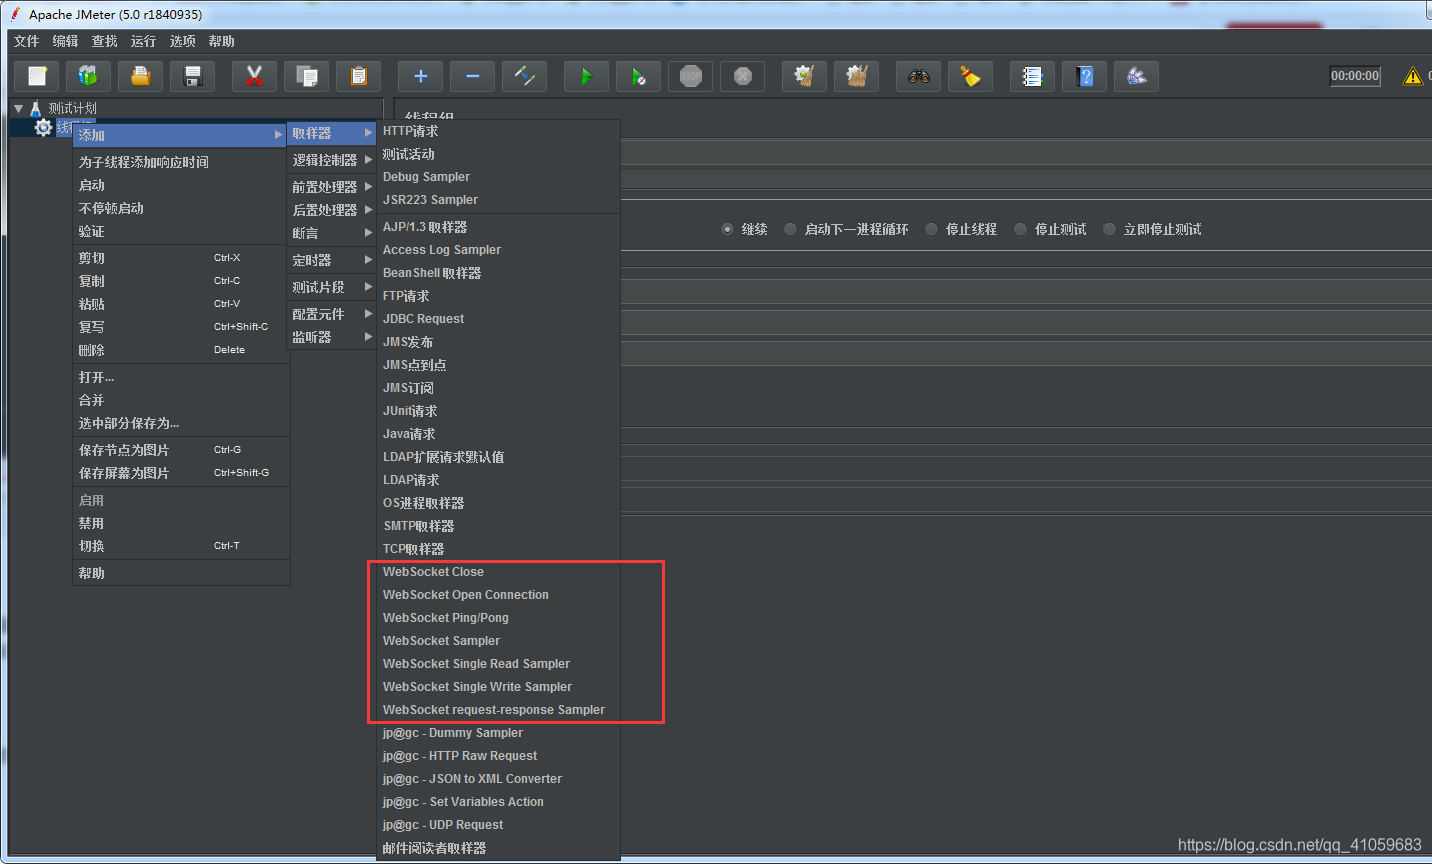Screen dimensions: 1432x864
Task: Expand the 断言 submenu
Action: click(332, 233)
